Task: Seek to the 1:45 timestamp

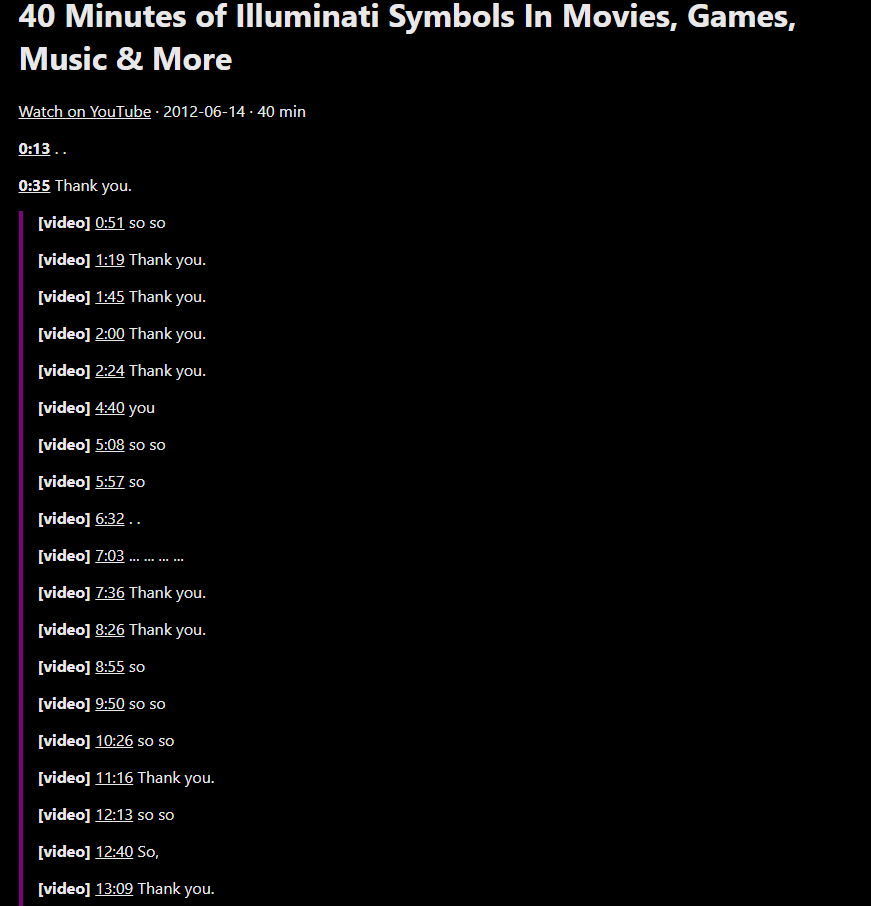Action: point(110,296)
